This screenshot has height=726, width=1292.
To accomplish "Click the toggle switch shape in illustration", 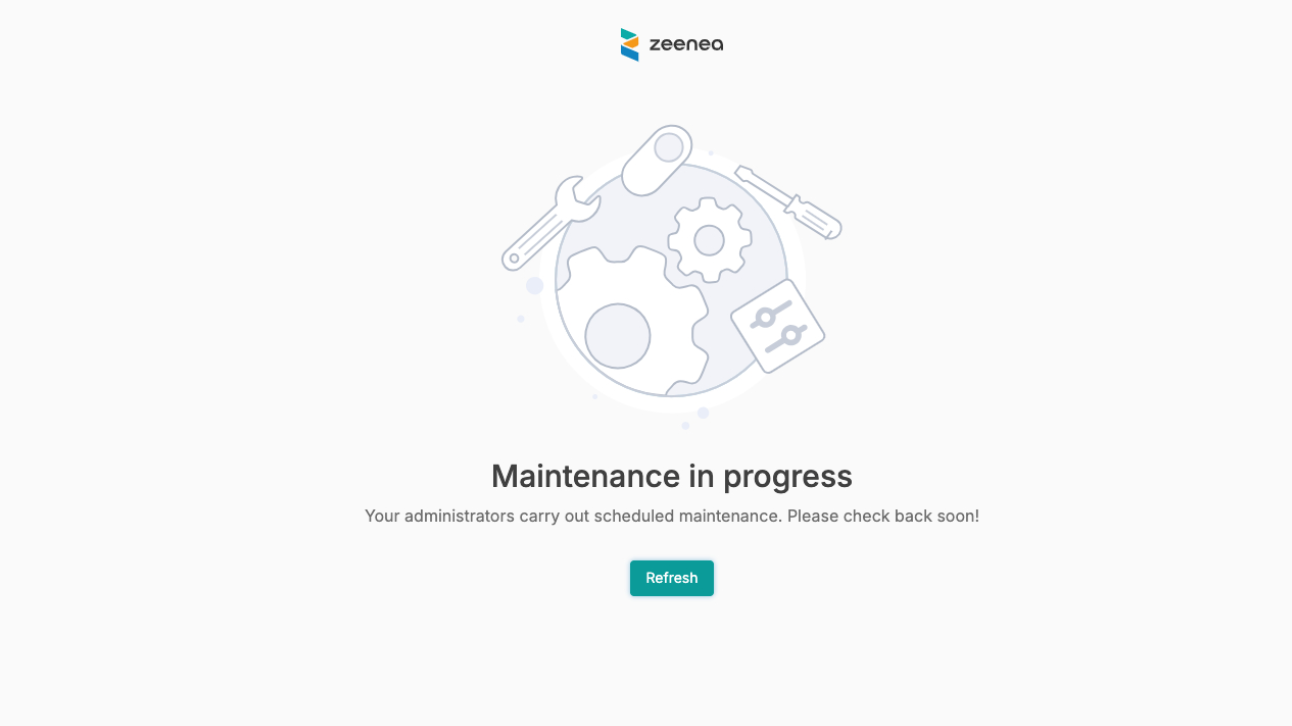I will (656, 160).
